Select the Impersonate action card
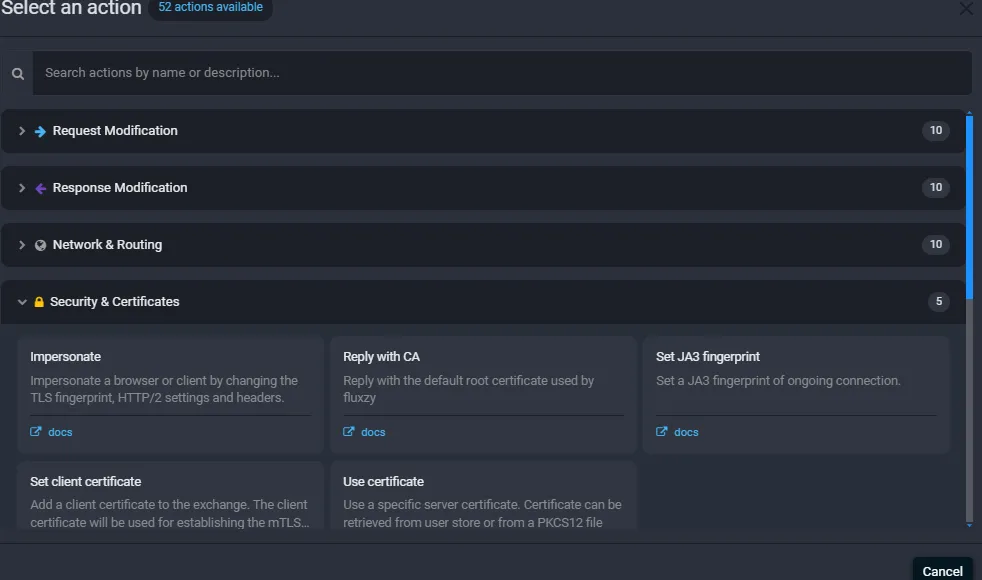The height and width of the screenshot is (580, 982). tap(170, 395)
